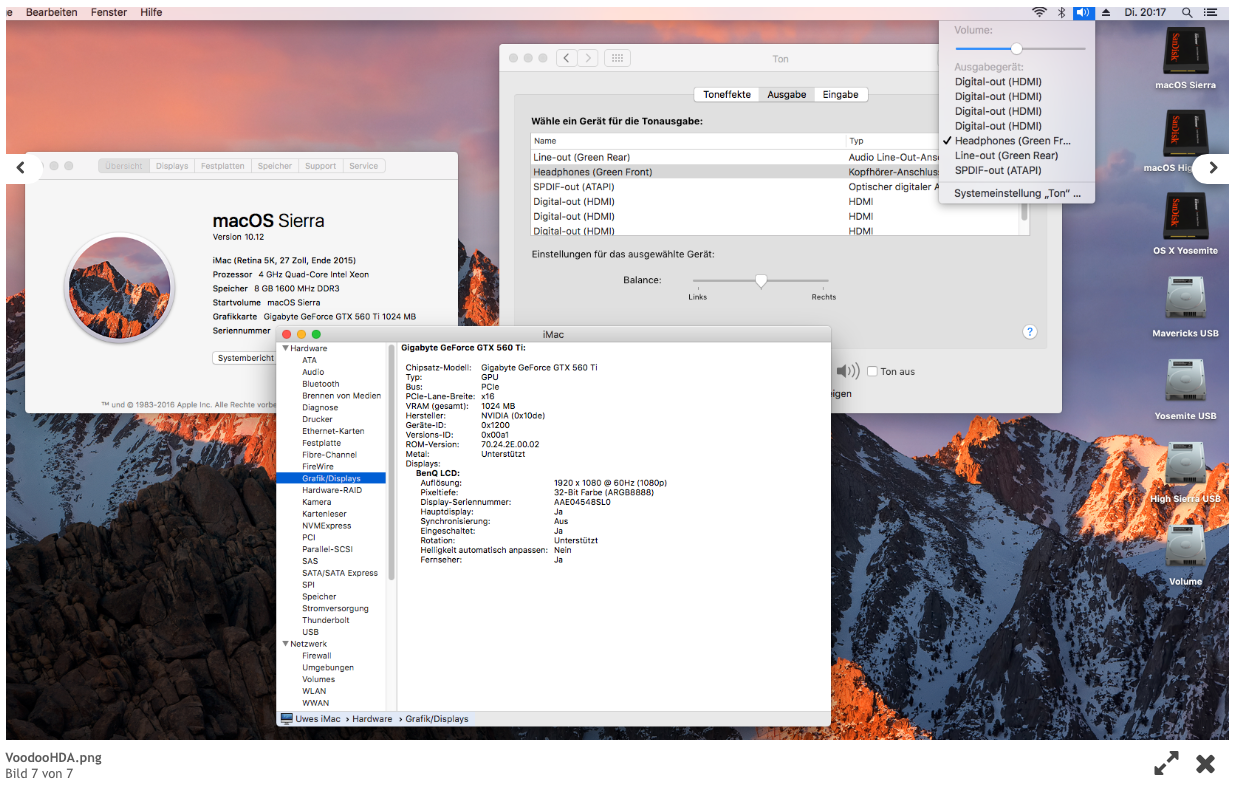Click the volume speaker menu bar icon
This screenshot has width=1235, height=789.
click(x=1083, y=12)
